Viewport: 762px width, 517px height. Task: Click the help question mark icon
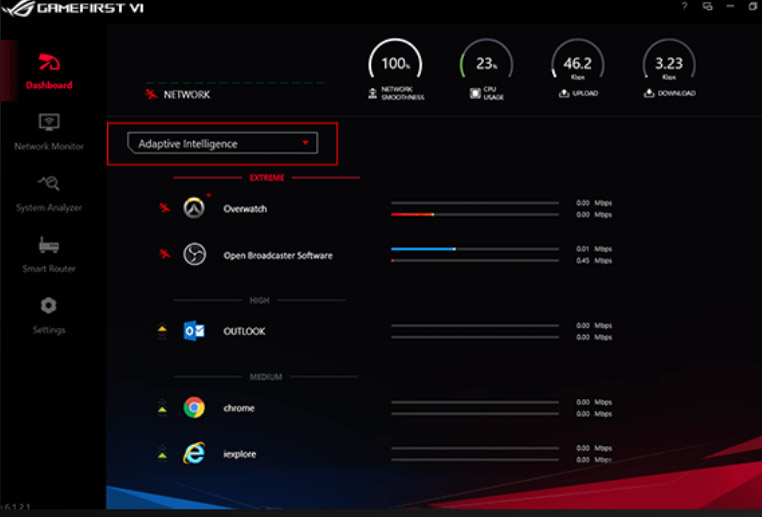[x=684, y=6]
